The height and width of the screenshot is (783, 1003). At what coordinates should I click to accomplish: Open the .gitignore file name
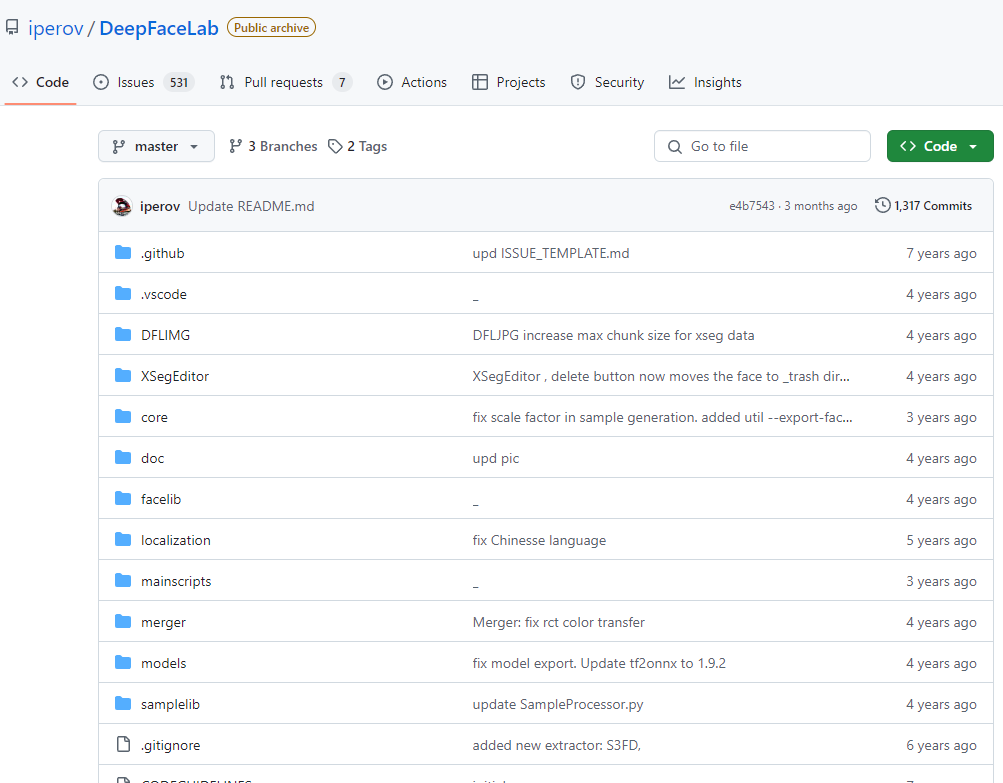pos(170,745)
